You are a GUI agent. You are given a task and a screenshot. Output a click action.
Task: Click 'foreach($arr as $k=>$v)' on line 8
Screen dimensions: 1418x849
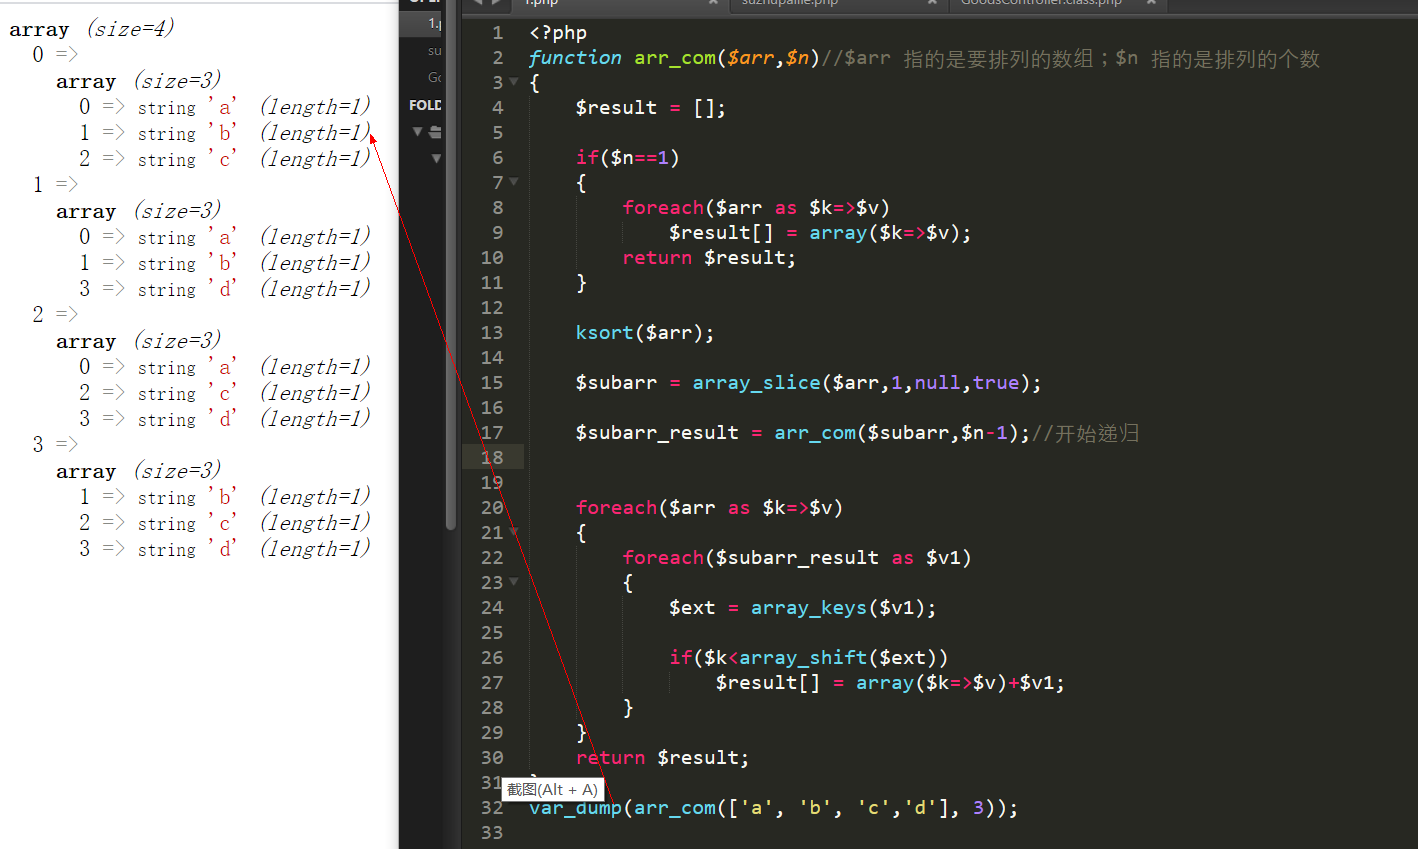(x=756, y=208)
